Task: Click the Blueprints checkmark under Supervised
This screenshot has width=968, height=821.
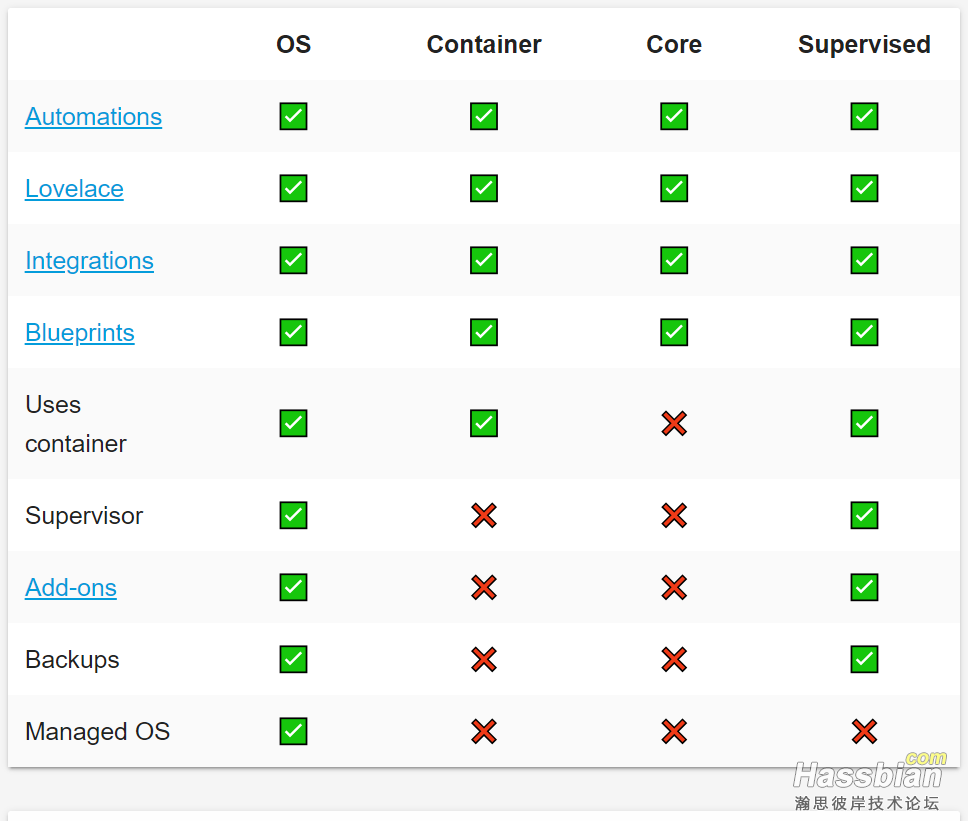Action: (864, 333)
